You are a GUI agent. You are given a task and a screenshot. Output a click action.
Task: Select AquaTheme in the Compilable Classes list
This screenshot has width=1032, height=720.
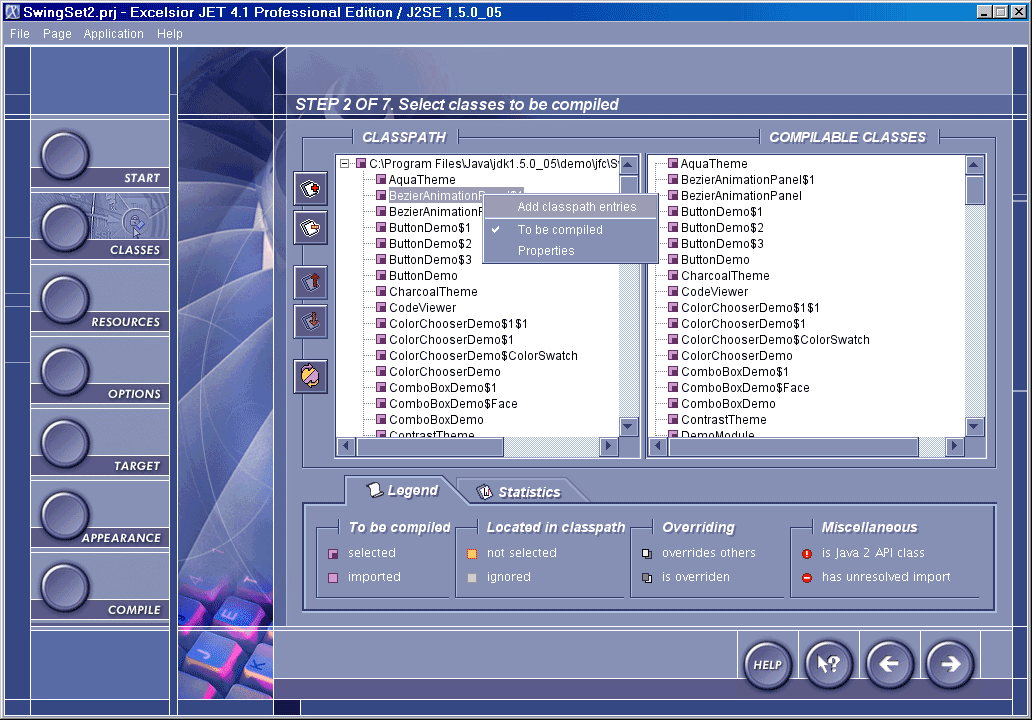click(714, 163)
